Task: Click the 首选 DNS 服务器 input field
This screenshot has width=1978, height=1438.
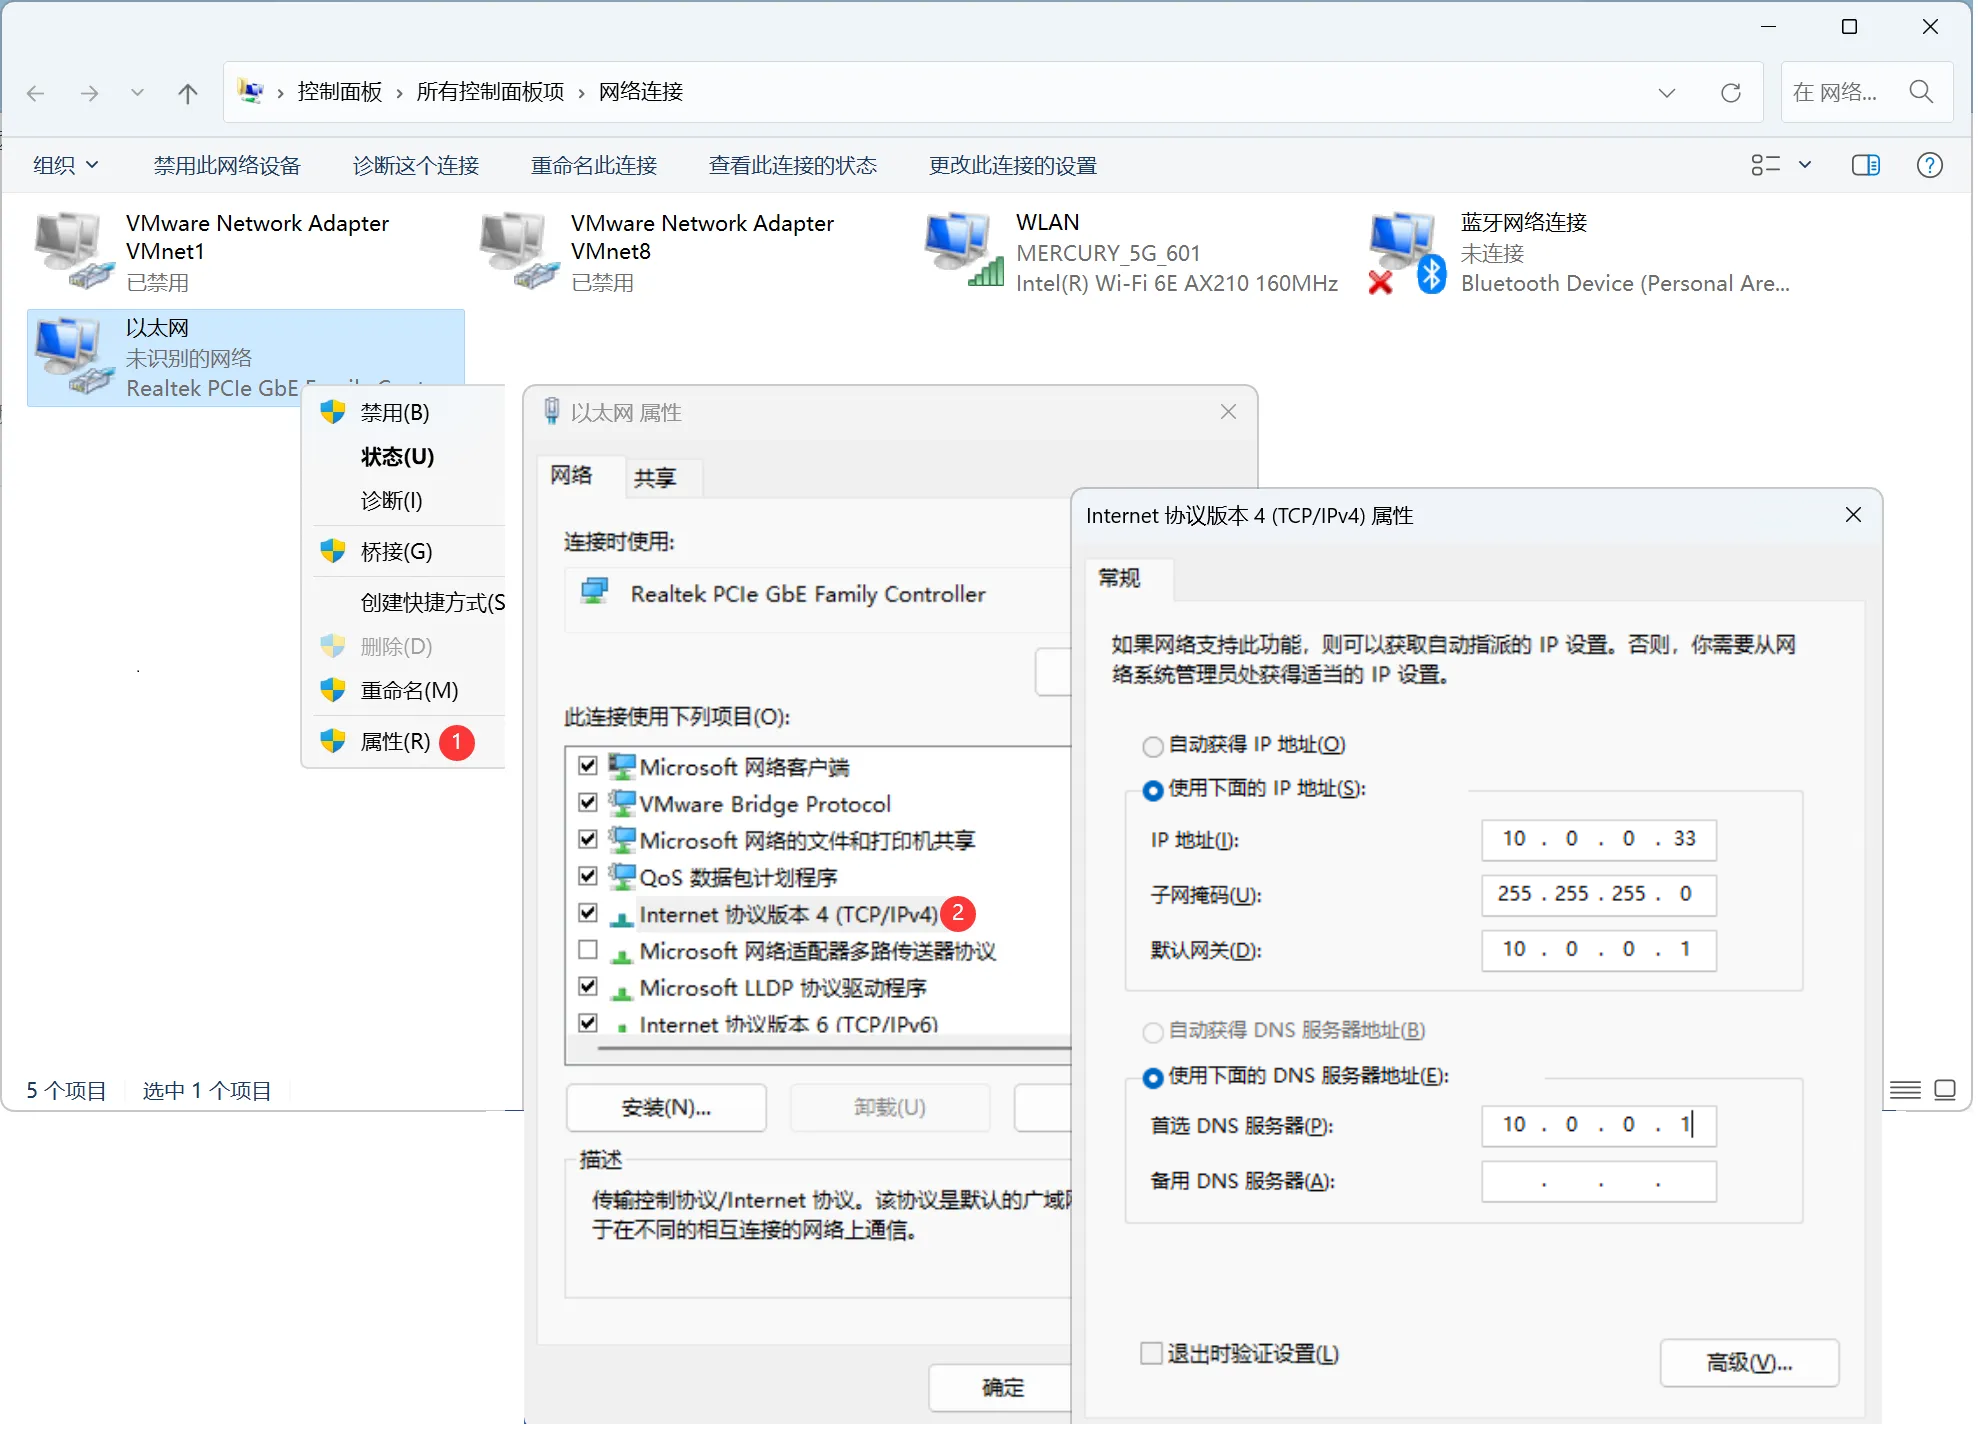Action: pyautogui.click(x=1598, y=1125)
